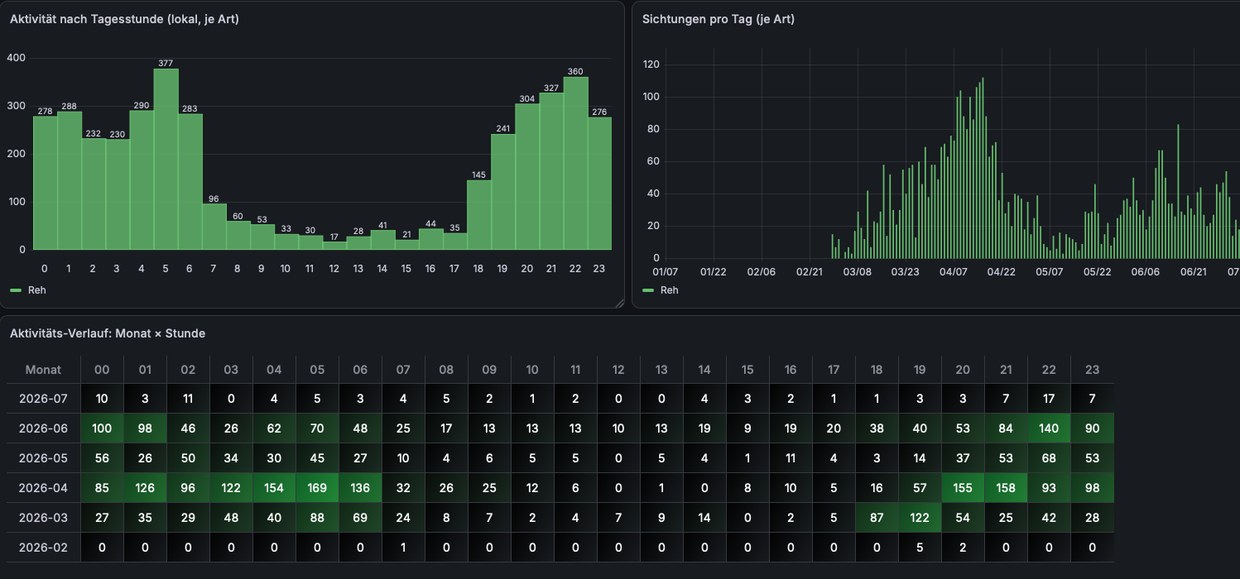The image size is (1240, 579).
Task: Click the cell with value 70 in the 2026-06 row
Action: (x=317, y=429)
